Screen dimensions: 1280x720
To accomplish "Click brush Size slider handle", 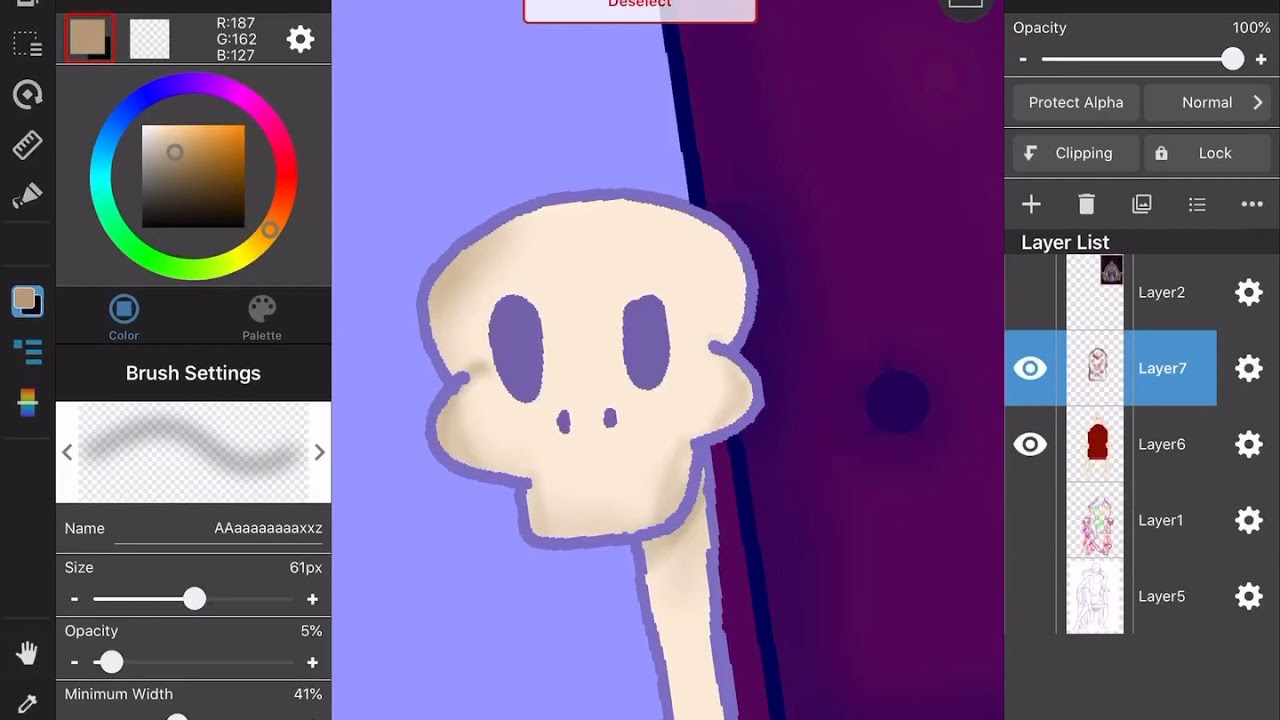I will [194, 599].
